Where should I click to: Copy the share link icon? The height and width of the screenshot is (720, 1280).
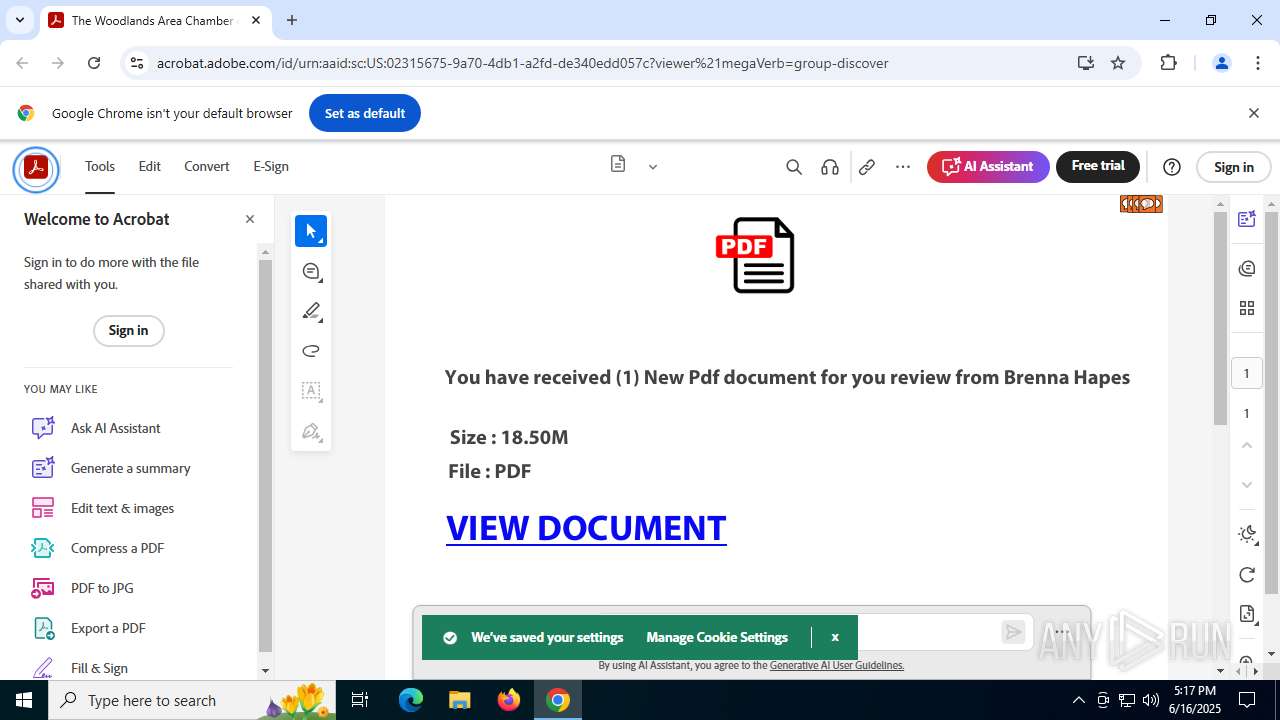click(x=867, y=167)
